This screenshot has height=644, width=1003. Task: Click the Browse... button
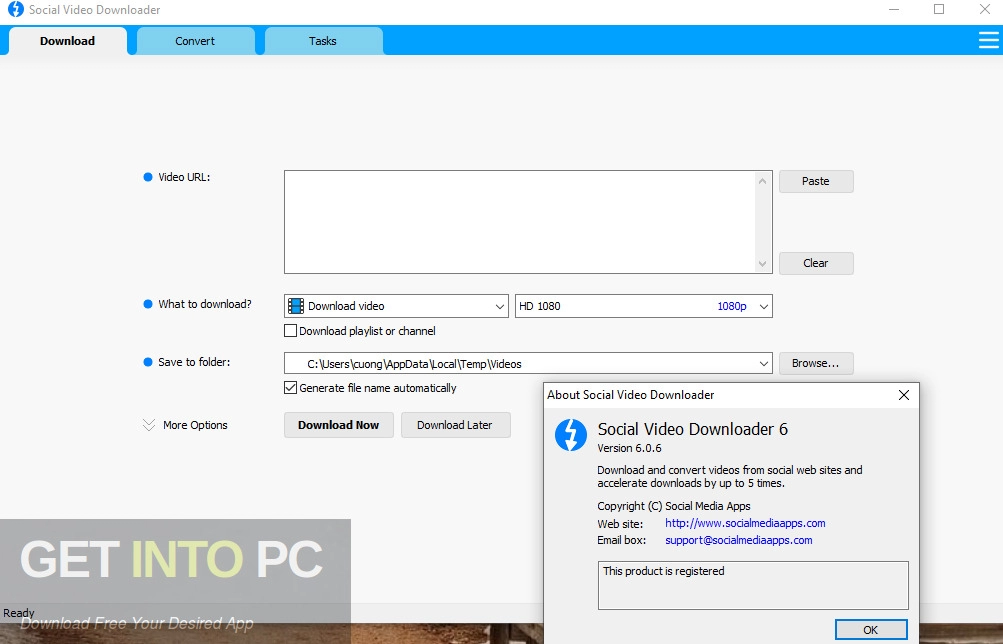click(x=816, y=363)
